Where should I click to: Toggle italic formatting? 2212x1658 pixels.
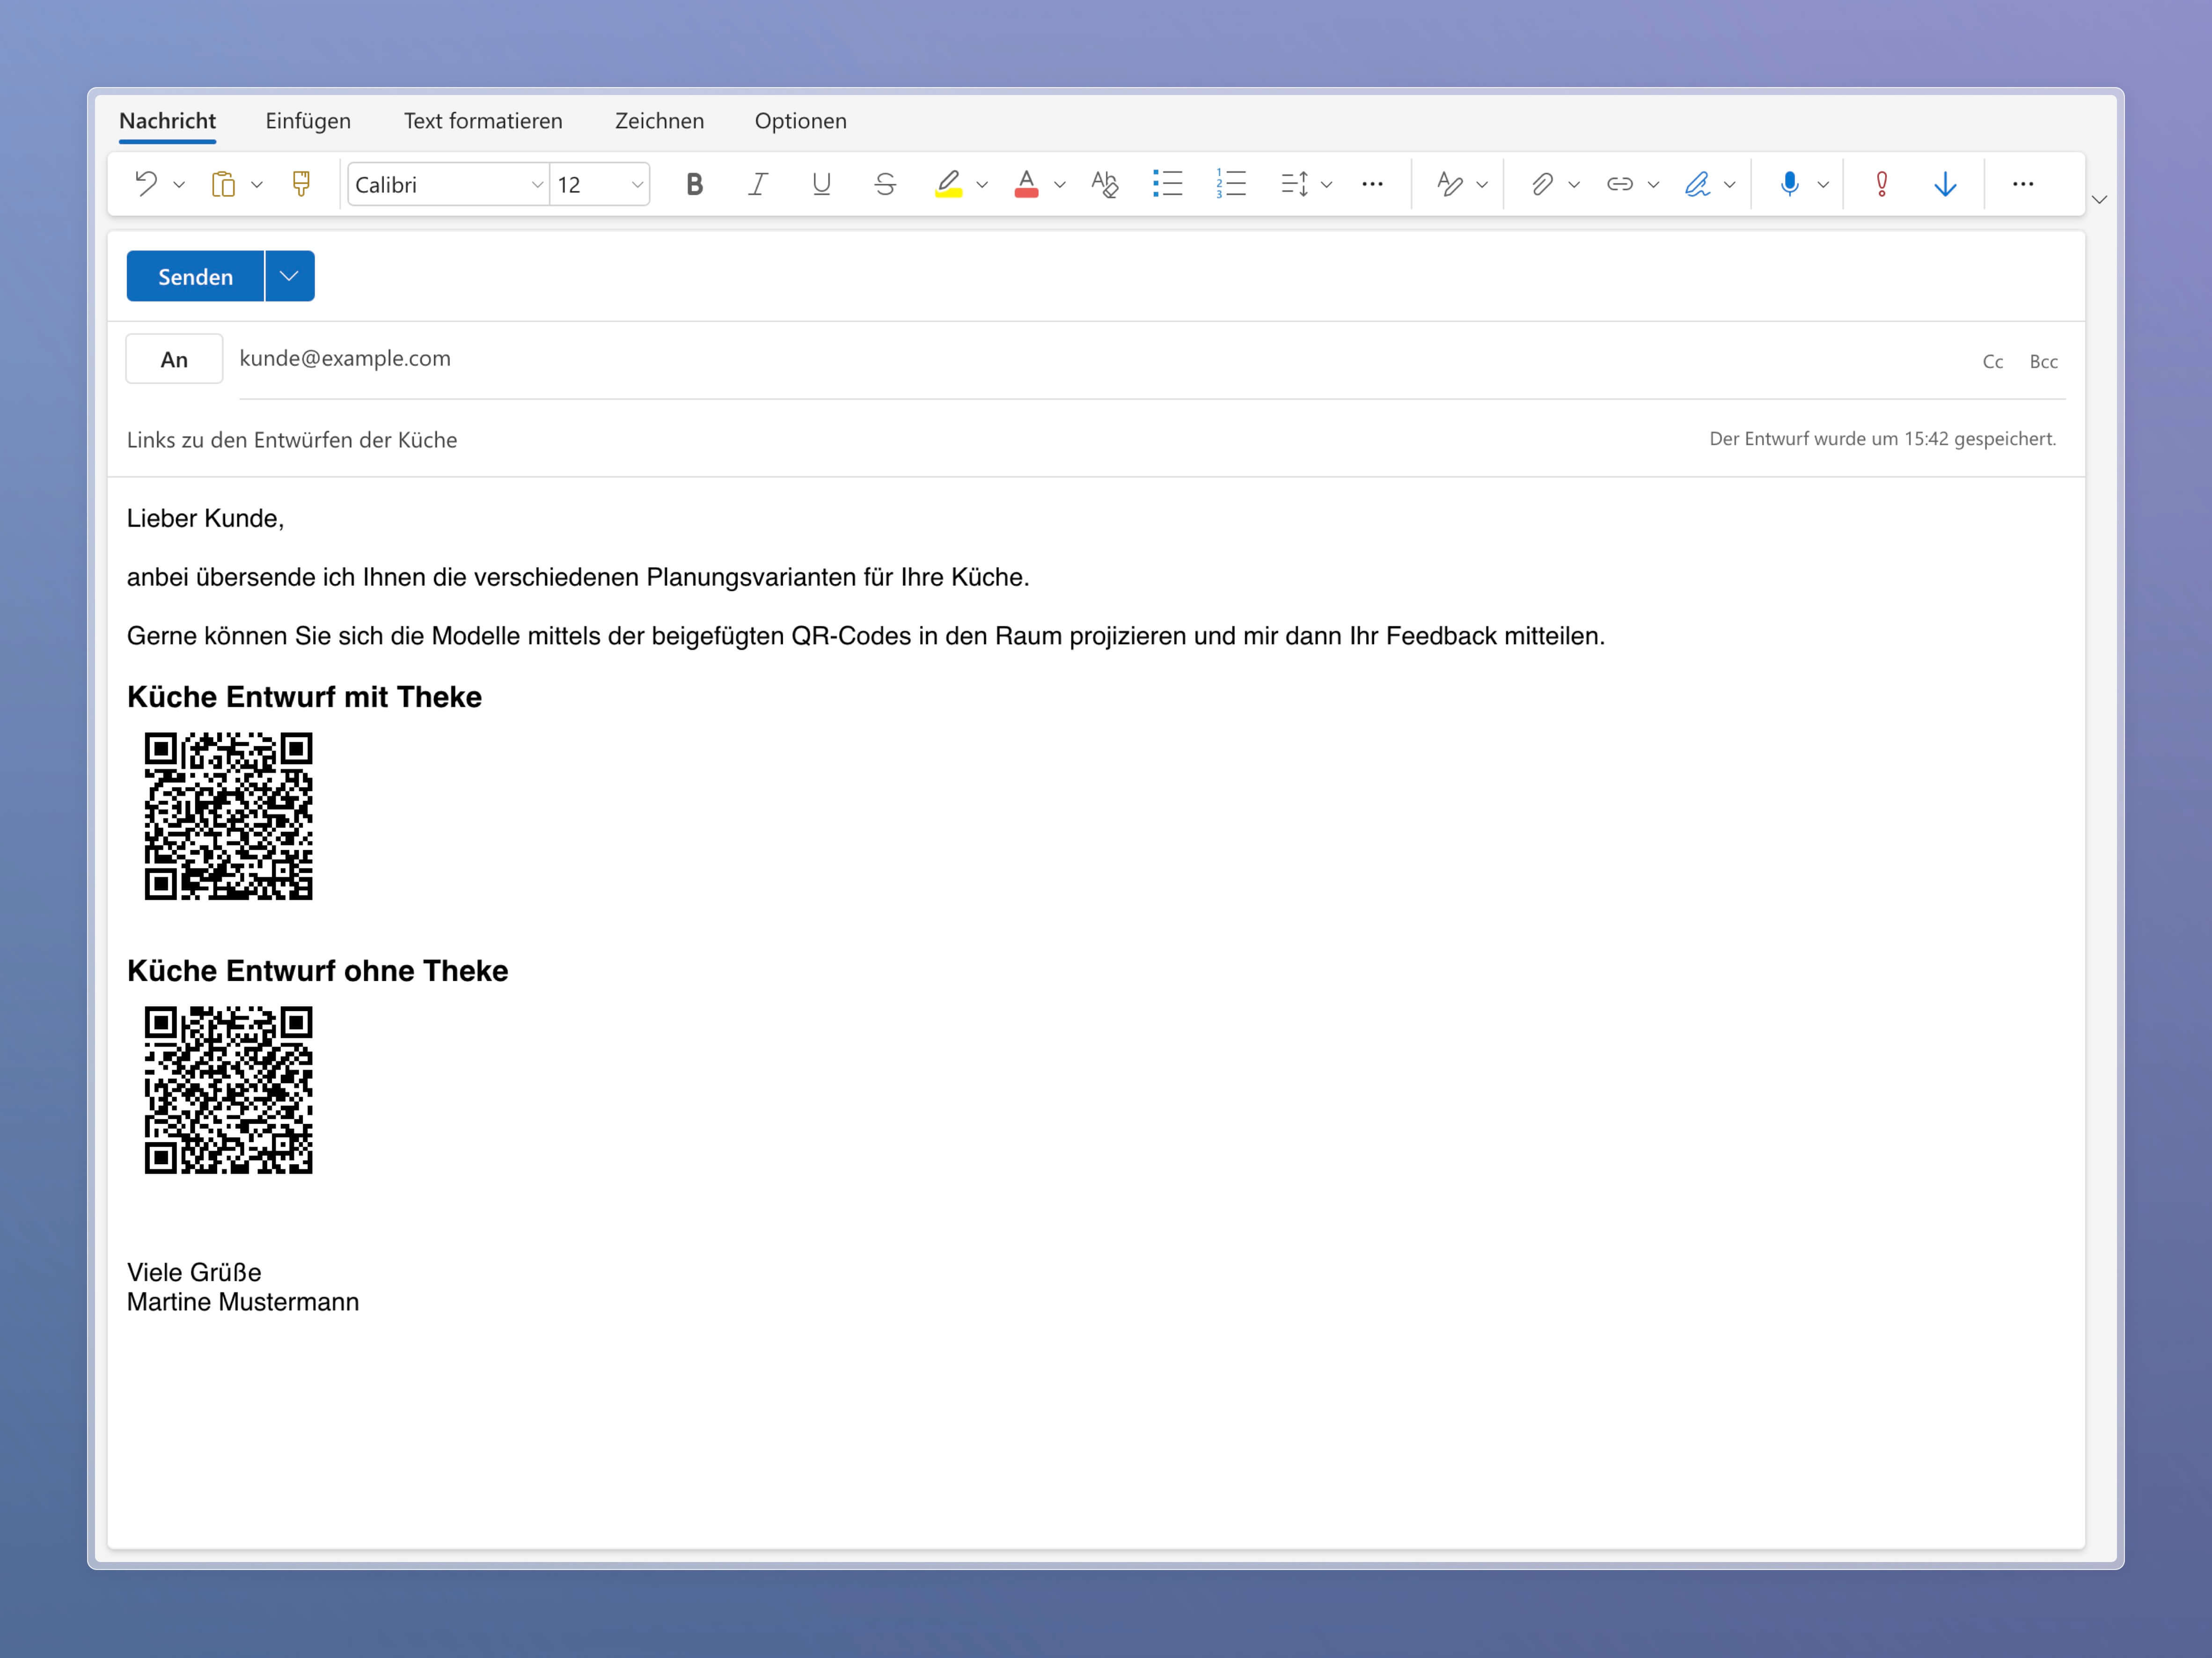click(x=758, y=184)
